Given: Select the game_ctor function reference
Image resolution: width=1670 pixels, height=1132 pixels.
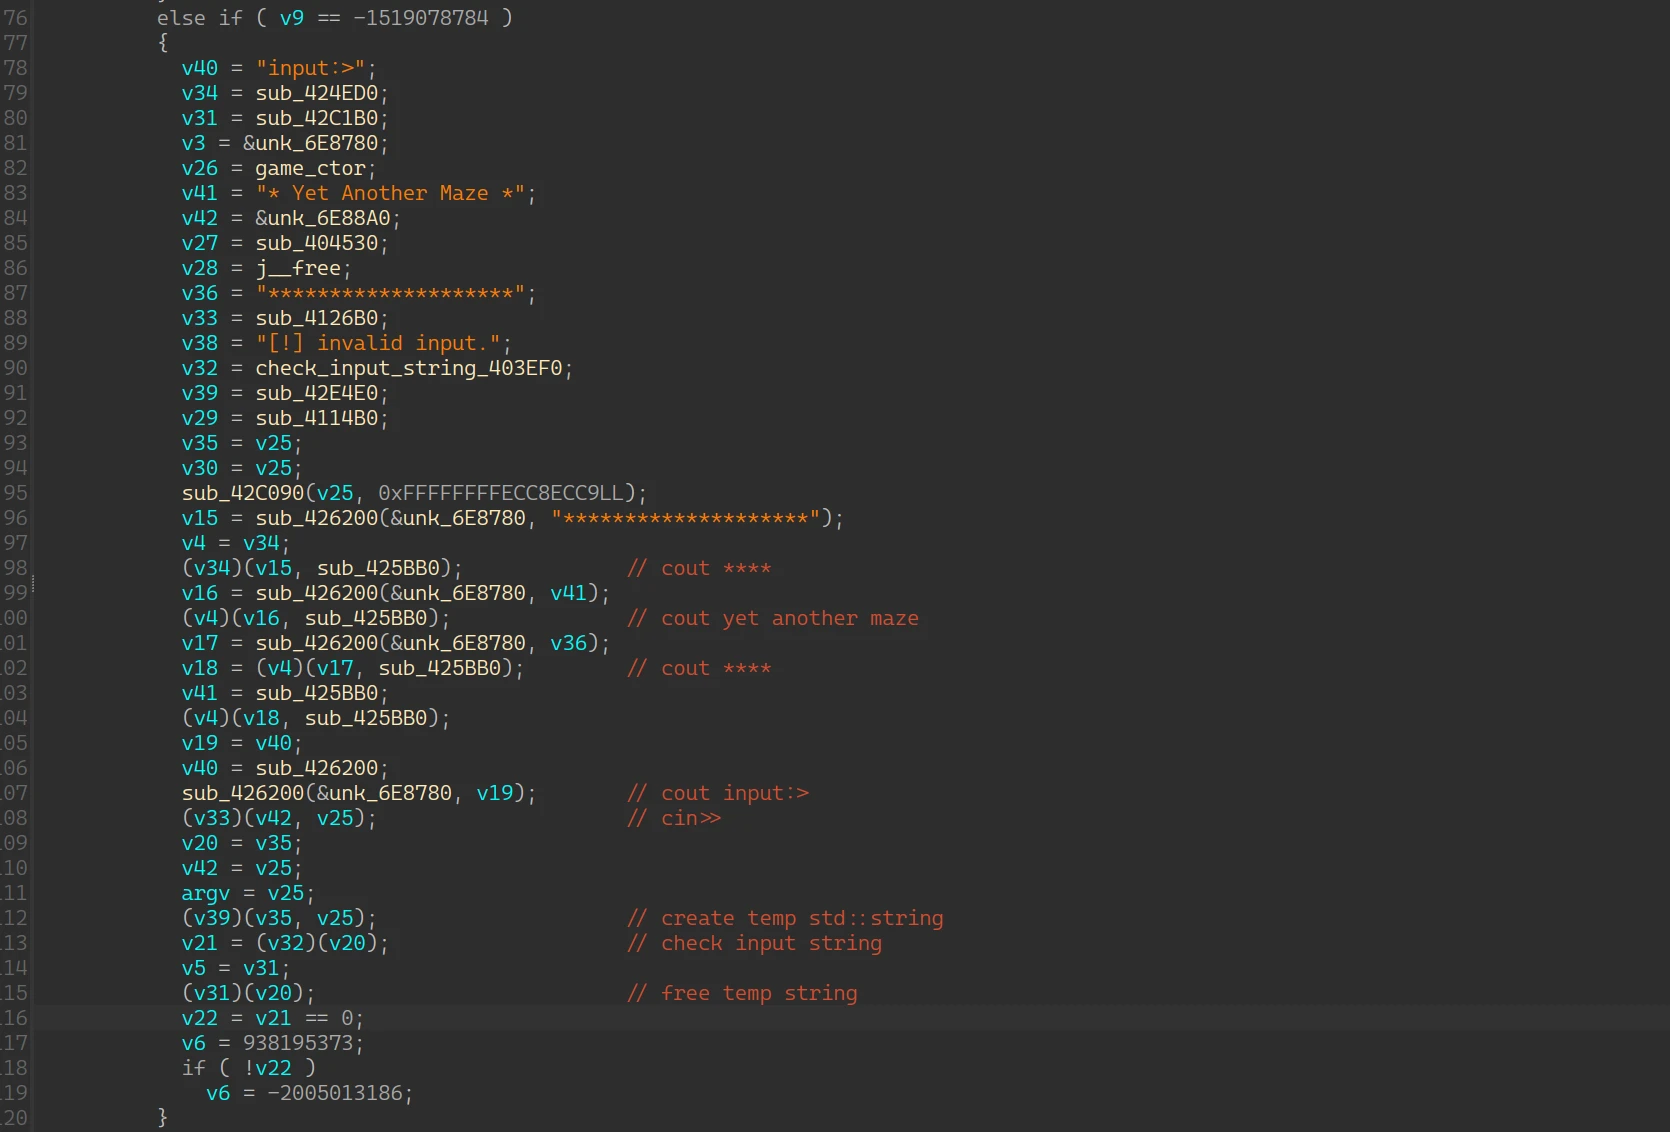Looking at the screenshot, I should [310, 168].
